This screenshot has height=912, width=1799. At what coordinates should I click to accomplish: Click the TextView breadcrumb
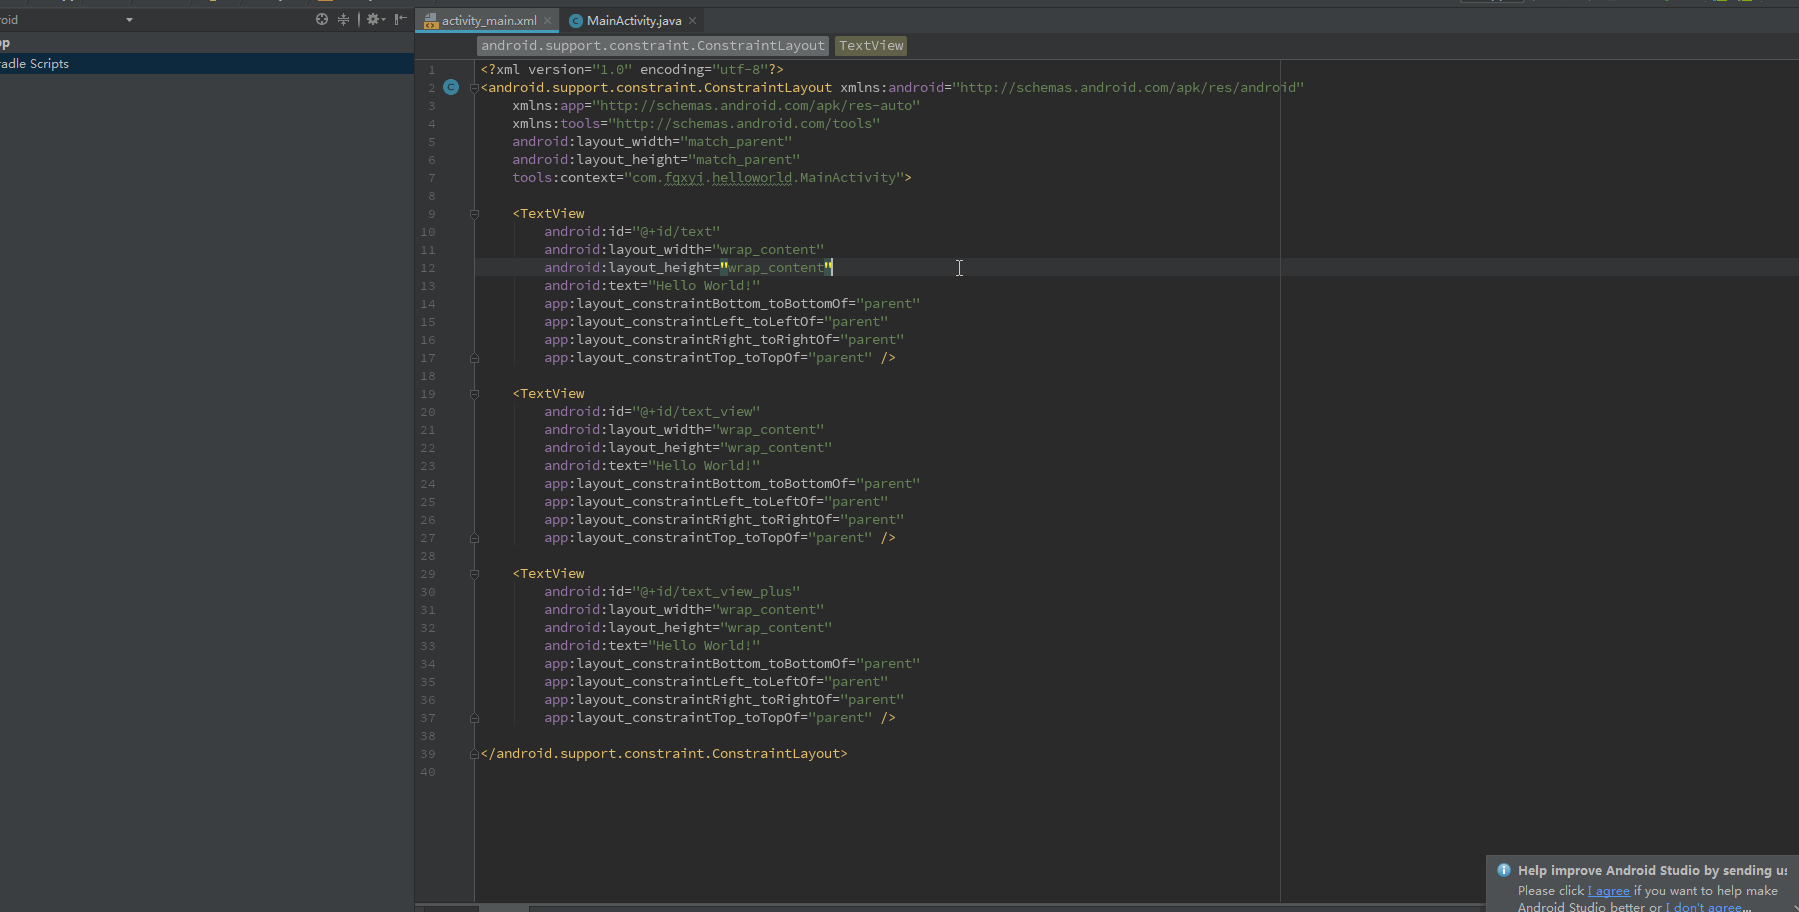871,45
